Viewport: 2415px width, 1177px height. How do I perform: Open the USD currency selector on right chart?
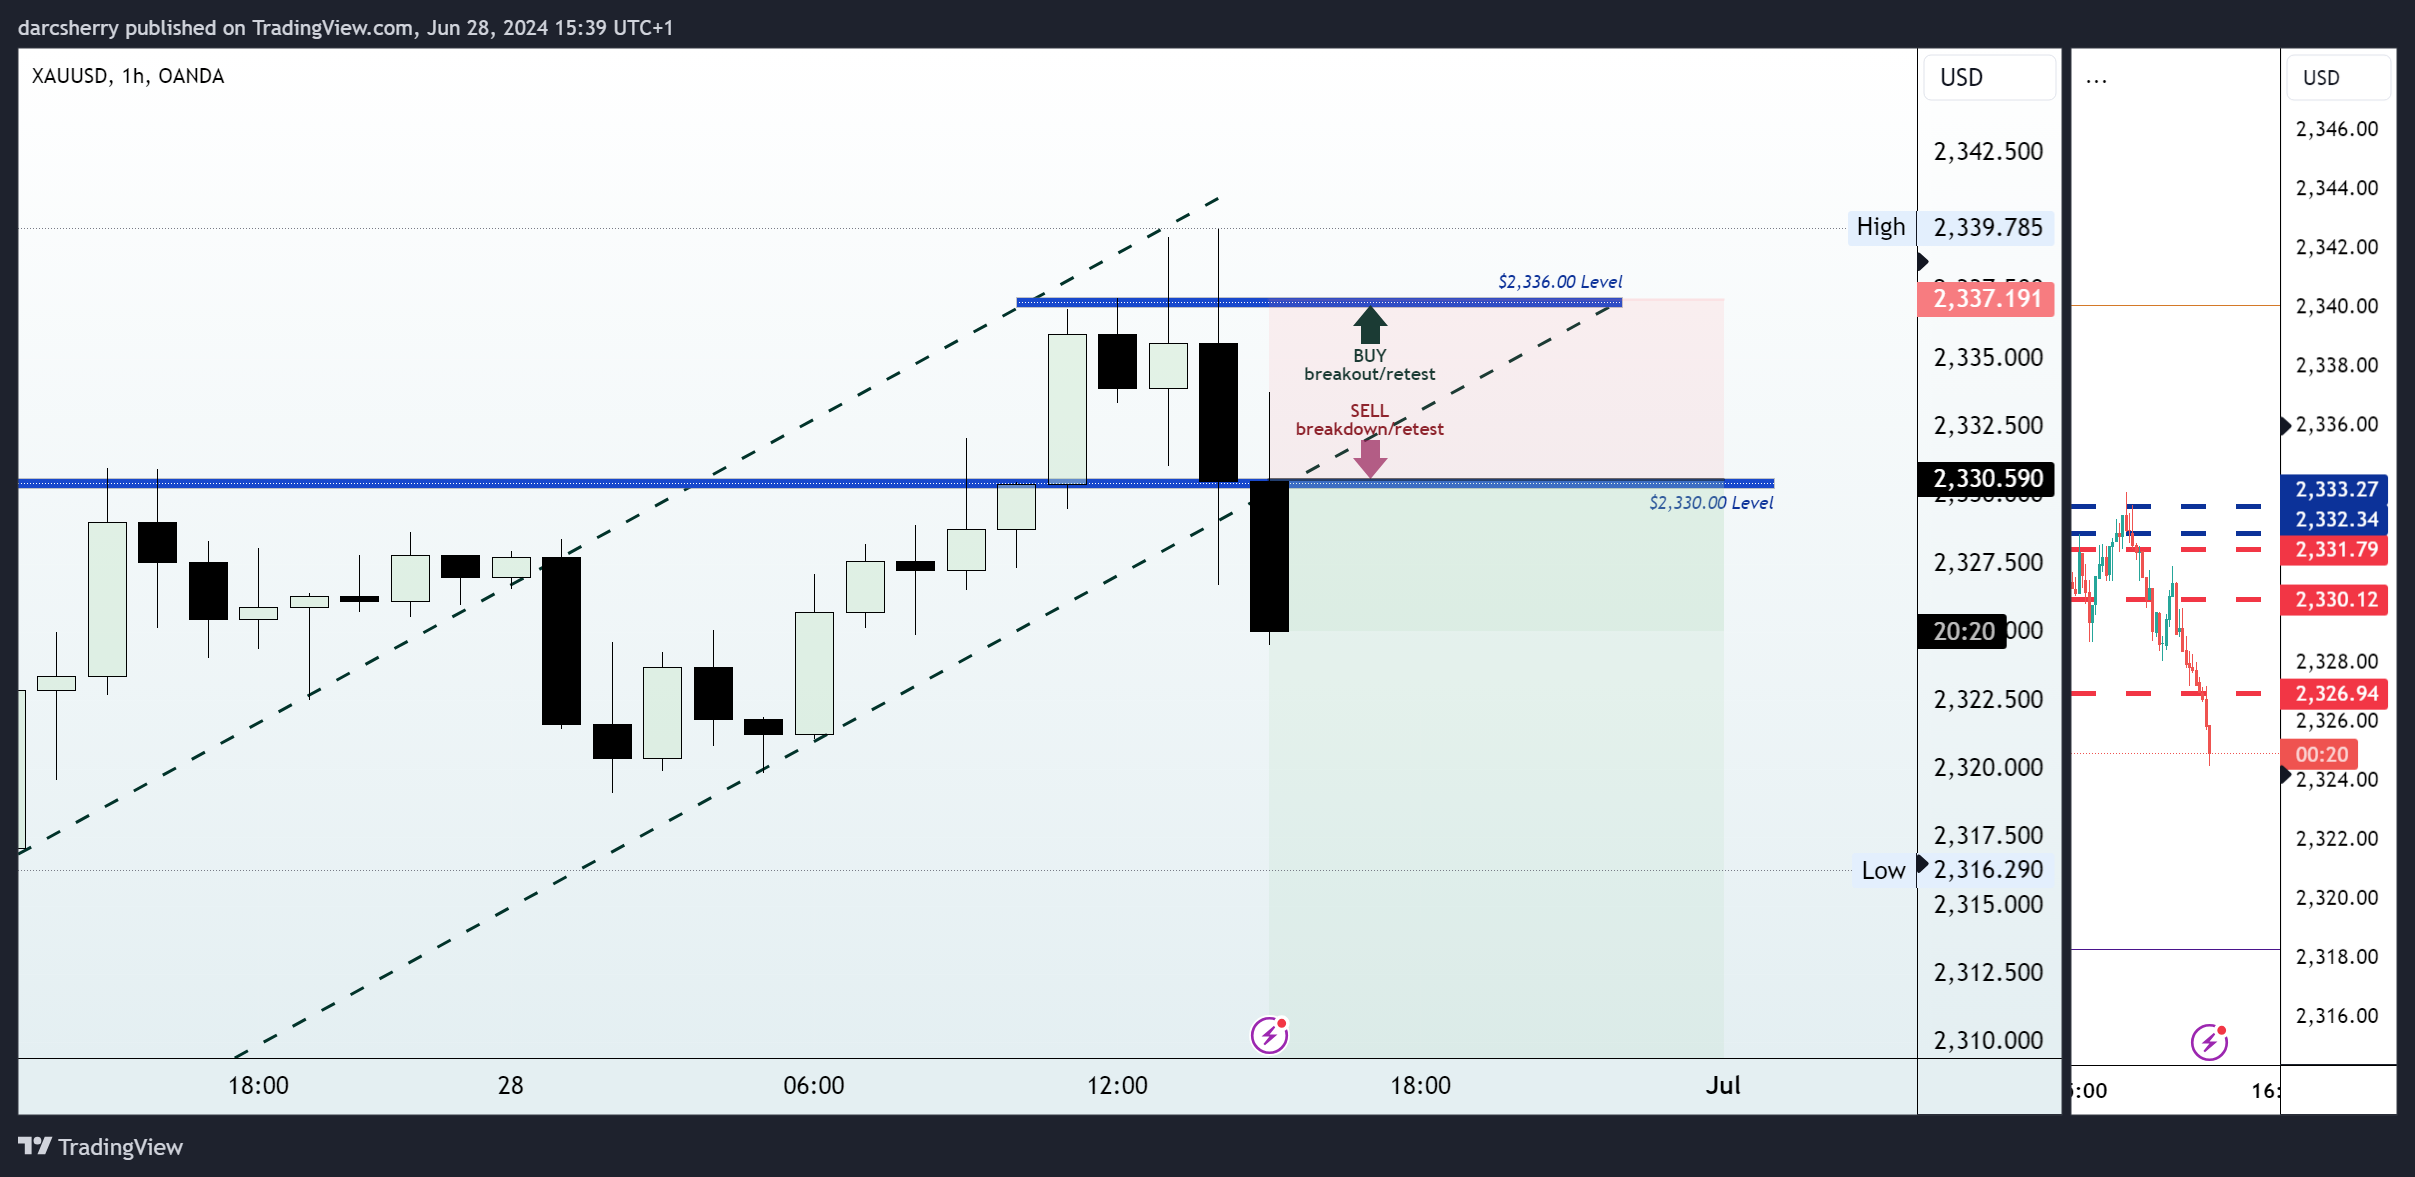[x=2338, y=77]
